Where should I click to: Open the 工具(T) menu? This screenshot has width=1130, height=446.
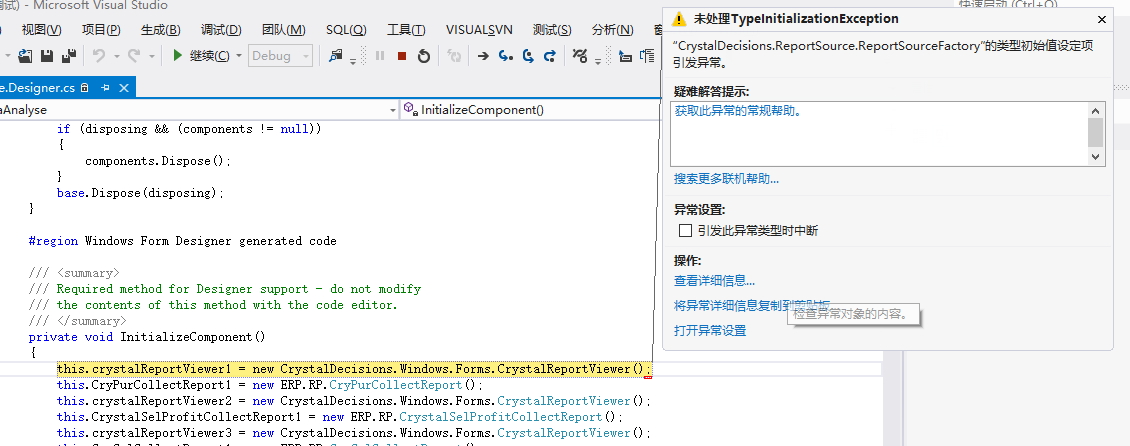pyautogui.click(x=406, y=30)
